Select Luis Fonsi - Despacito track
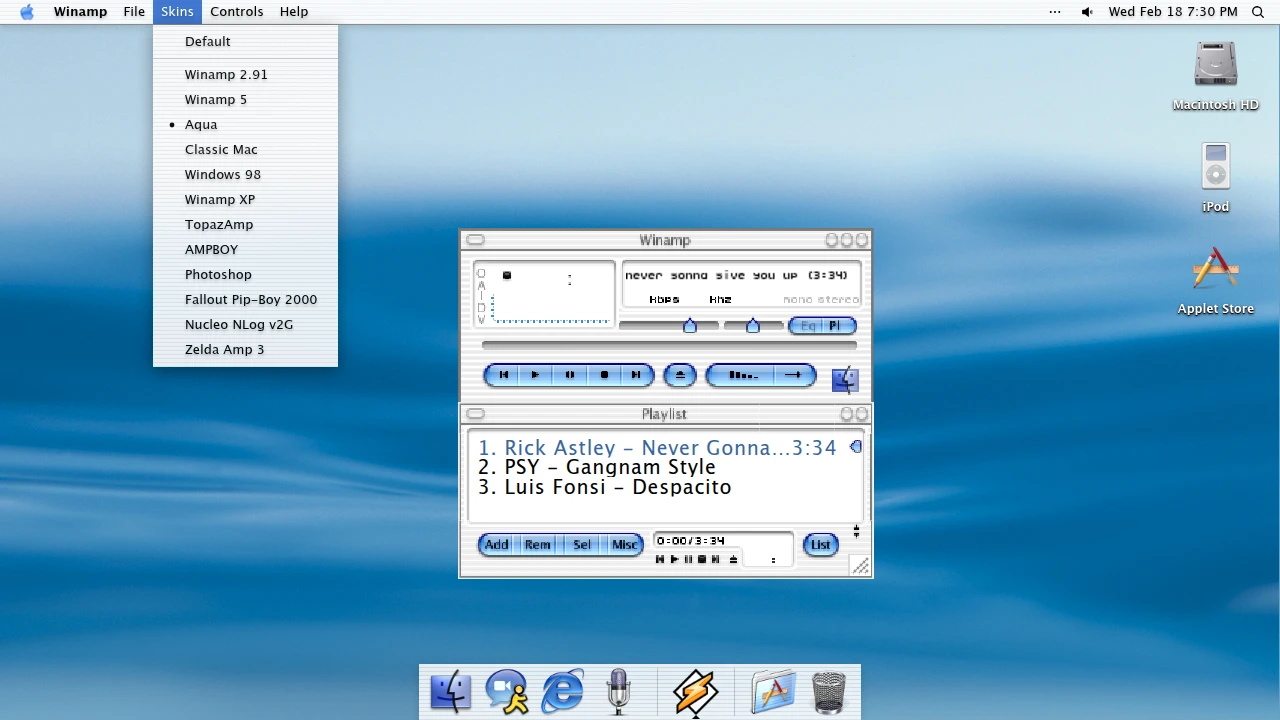 pos(657,487)
